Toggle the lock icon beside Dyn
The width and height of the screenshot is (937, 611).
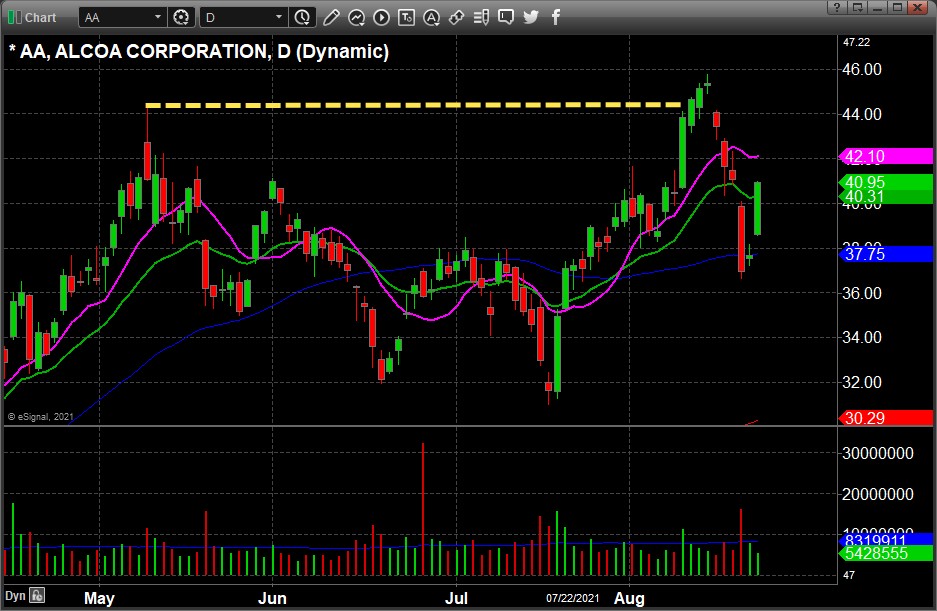pos(37,595)
